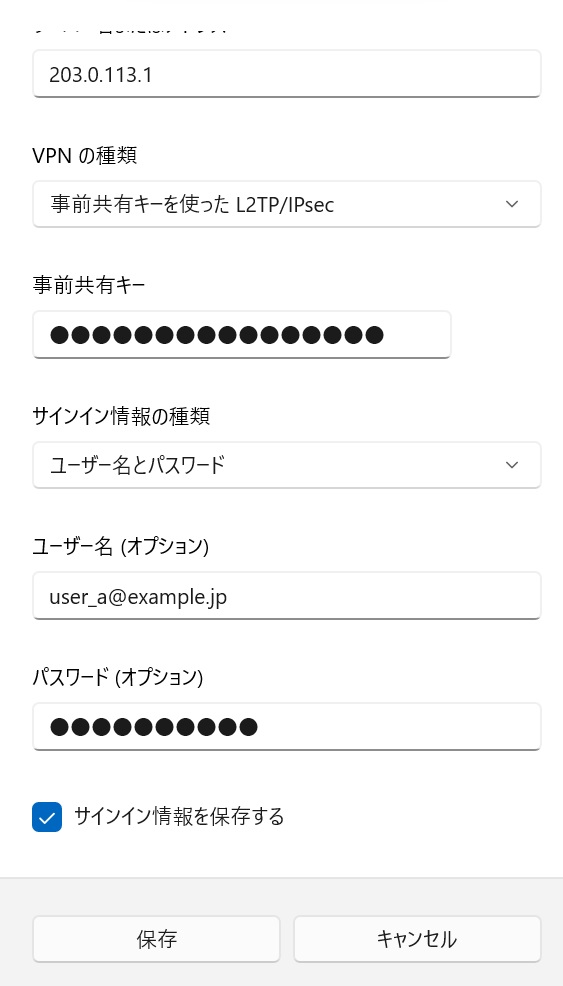Viewport: 563px width, 986px height.
Task: Focus the server address field 203.0.113.1
Action: [287, 74]
